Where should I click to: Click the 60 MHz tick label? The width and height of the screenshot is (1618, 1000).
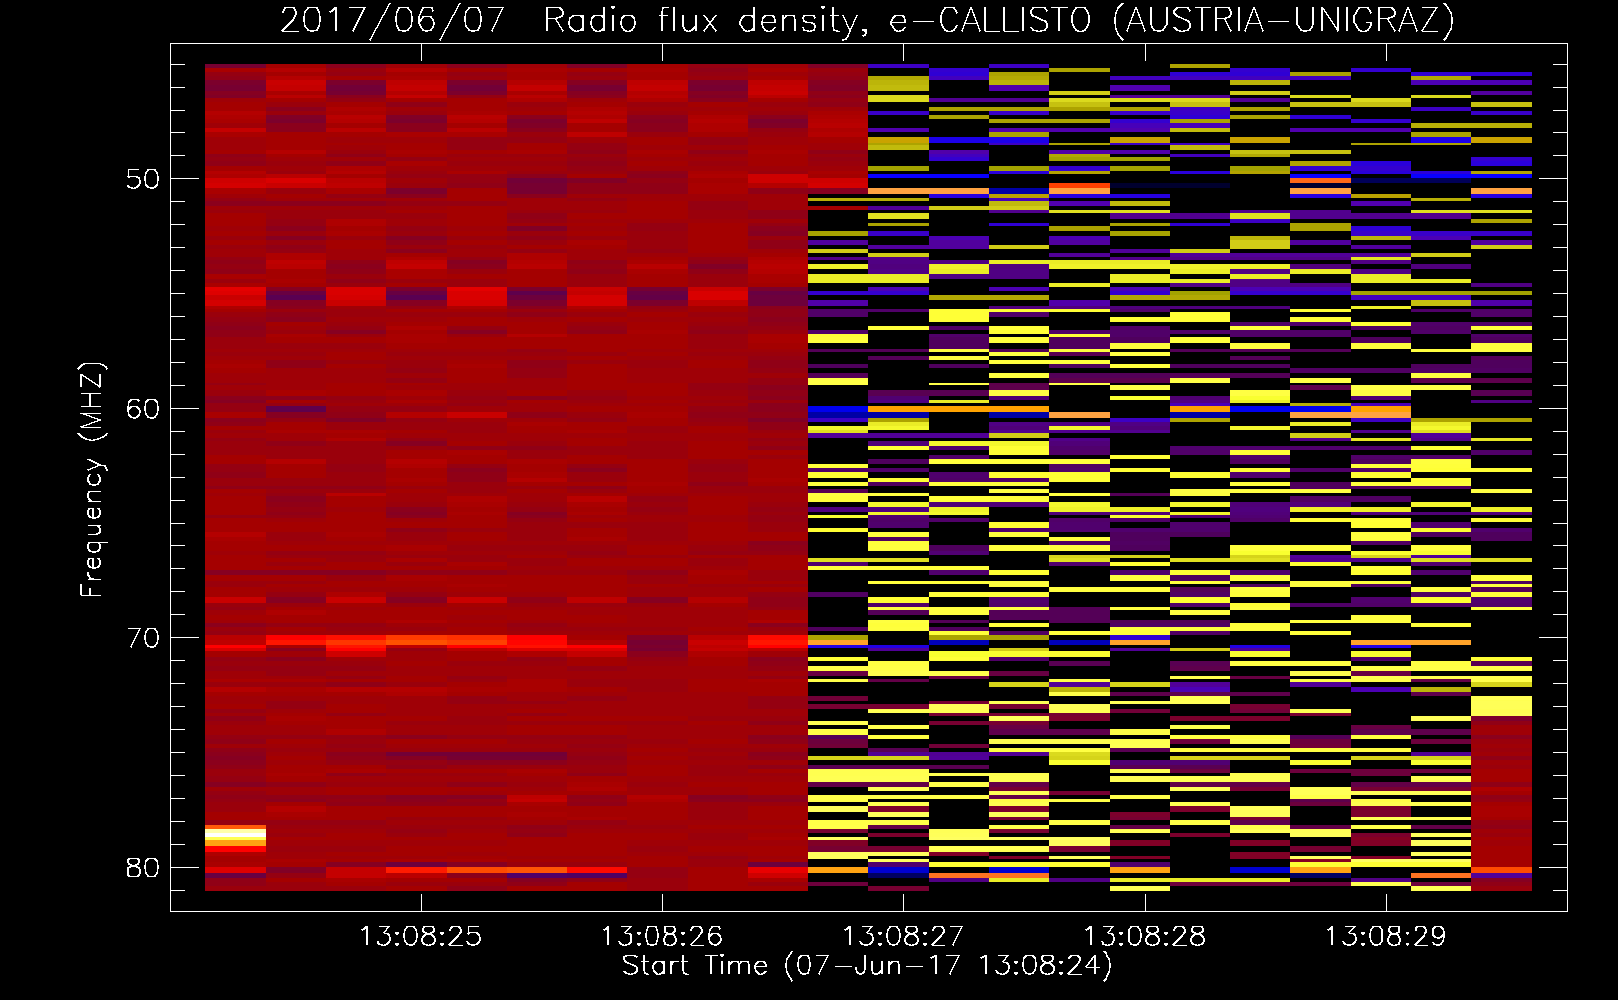pyautogui.click(x=143, y=409)
